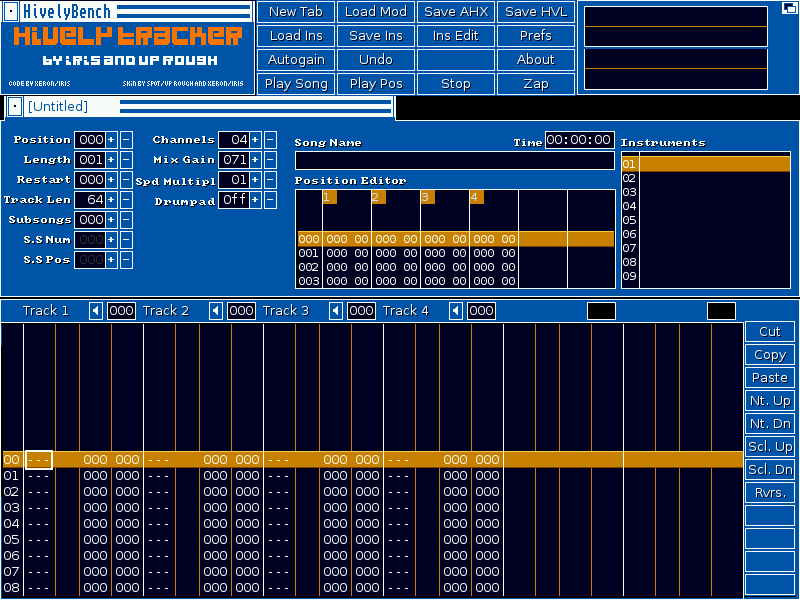The width and height of the screenshot is (800, 600).
Task: Switch to the [Untitled] song tab
Action: [199, 107]
